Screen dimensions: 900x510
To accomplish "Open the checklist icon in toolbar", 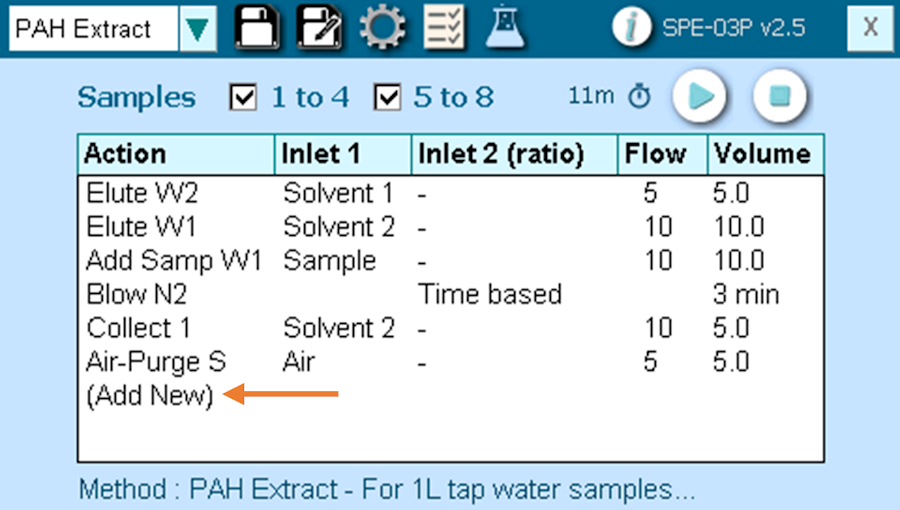I will (444, 27).
